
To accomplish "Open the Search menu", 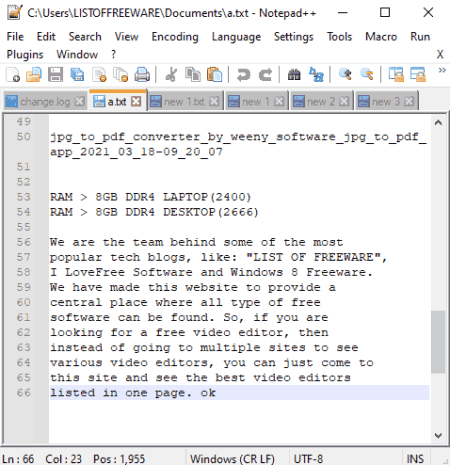I will pyautogui.click(x=85, y=36).
